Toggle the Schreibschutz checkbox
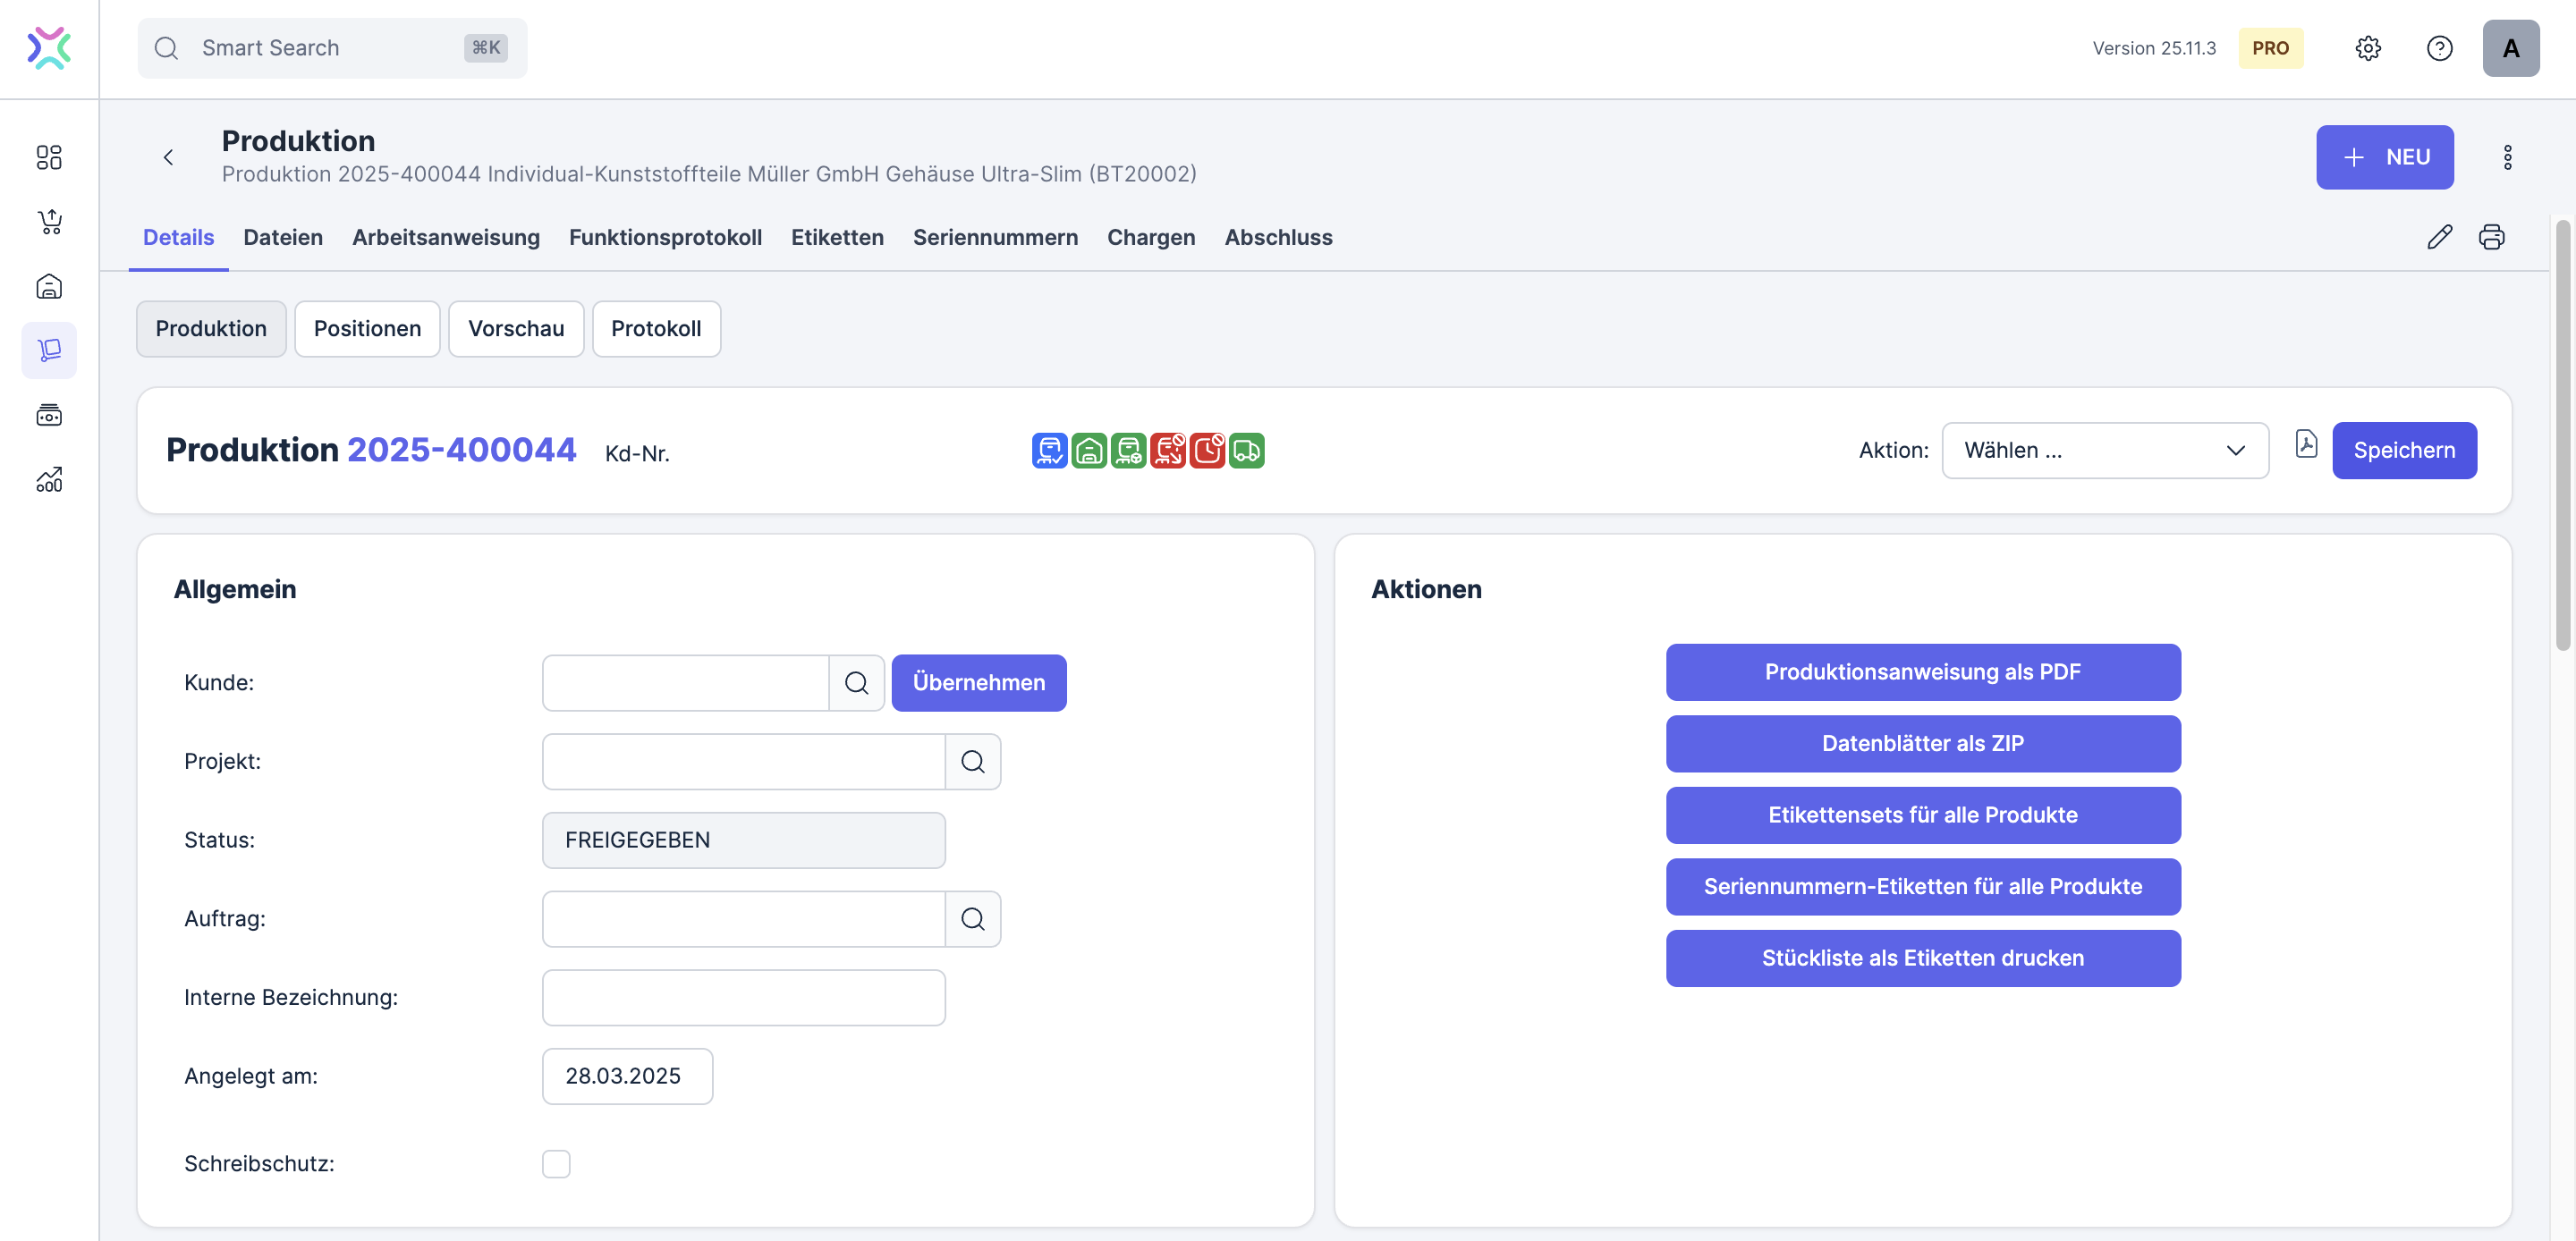Image resolution: width=2576 pixels, height=1241 pixels. point(556,1164)
